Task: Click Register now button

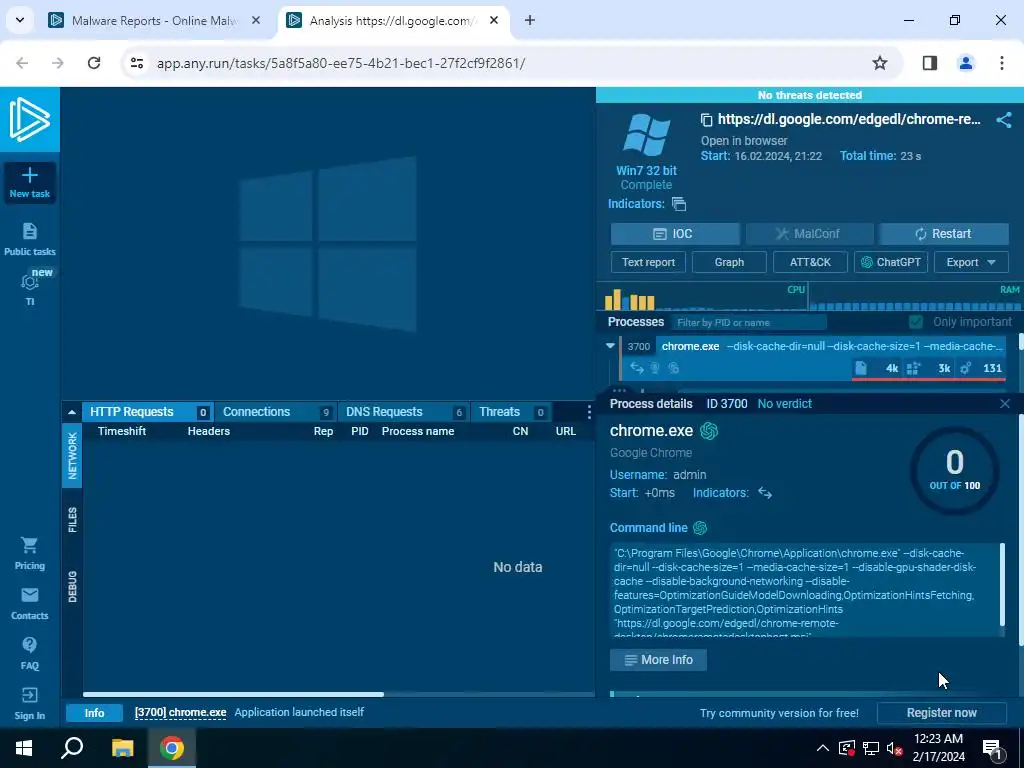Action: (941, 712)
